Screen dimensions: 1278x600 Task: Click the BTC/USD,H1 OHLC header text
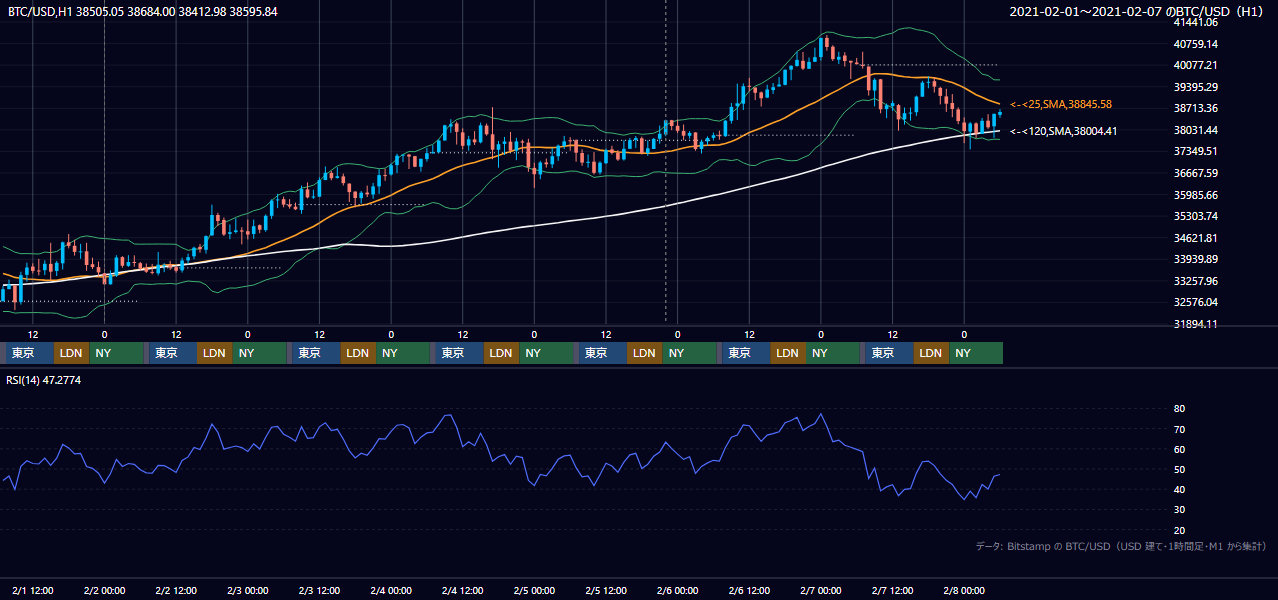[143, 12]
